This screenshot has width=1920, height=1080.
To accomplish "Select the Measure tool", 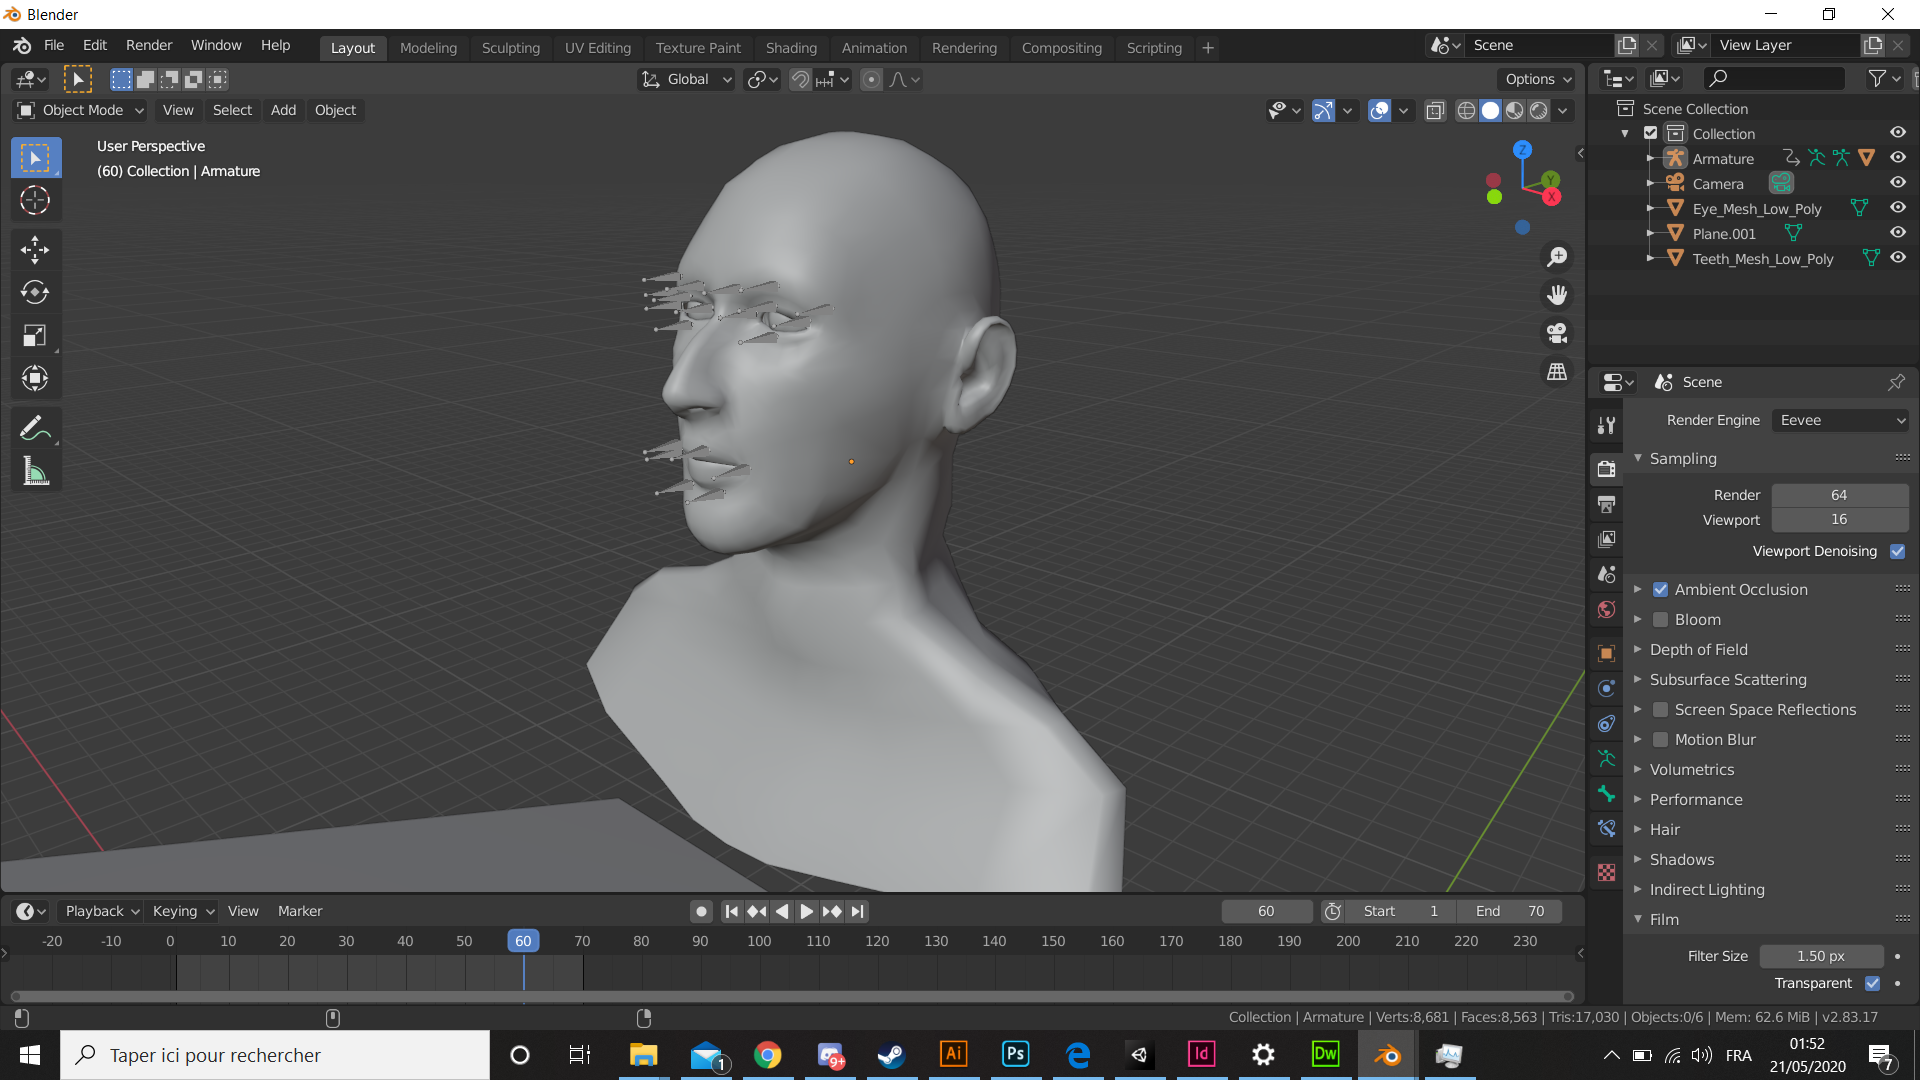I will coord(35,471).
